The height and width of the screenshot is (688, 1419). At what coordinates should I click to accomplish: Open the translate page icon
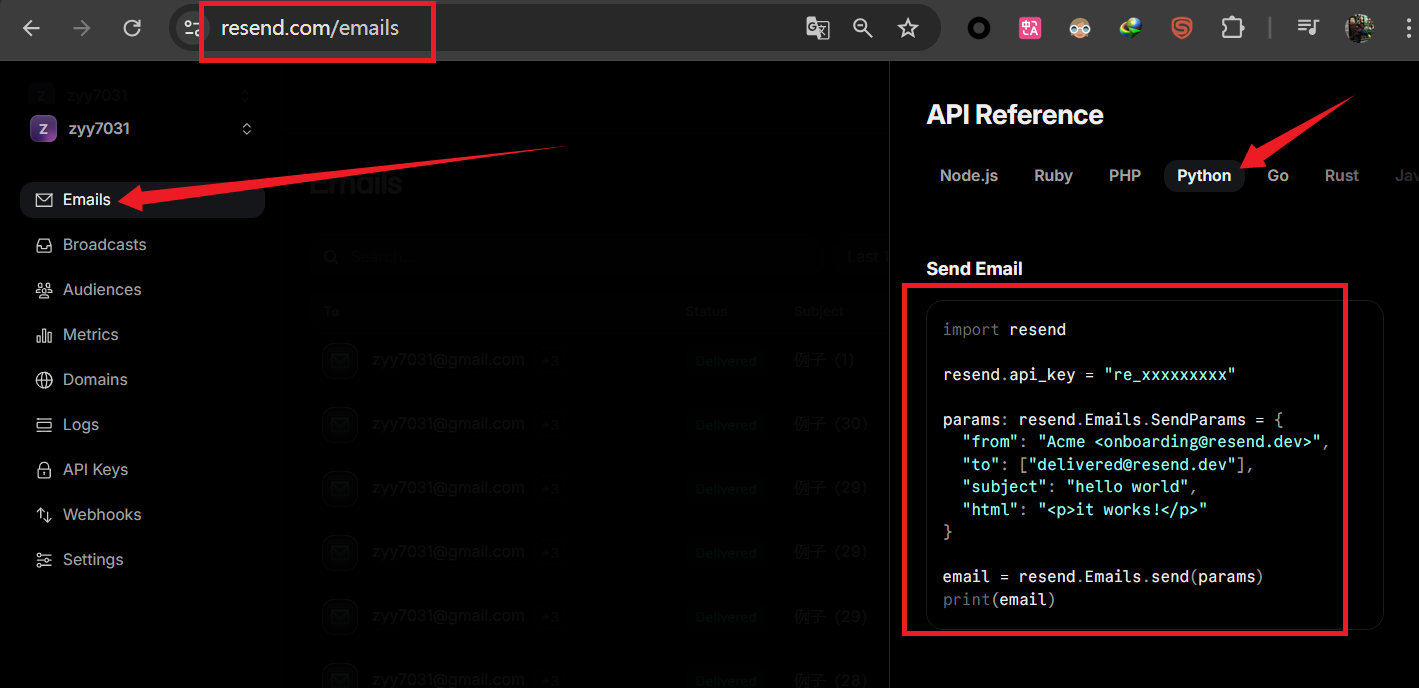click(x=817, y=28)
